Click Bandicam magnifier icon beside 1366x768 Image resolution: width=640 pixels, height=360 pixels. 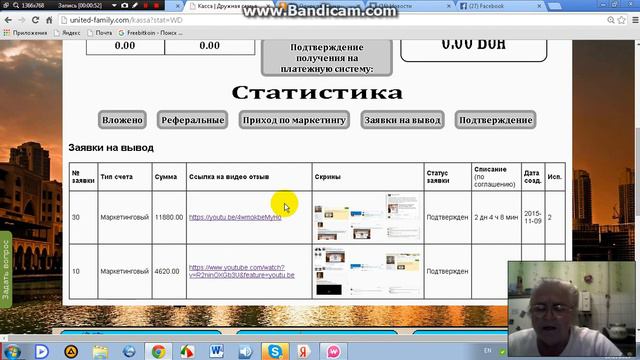tap(16, 6)
